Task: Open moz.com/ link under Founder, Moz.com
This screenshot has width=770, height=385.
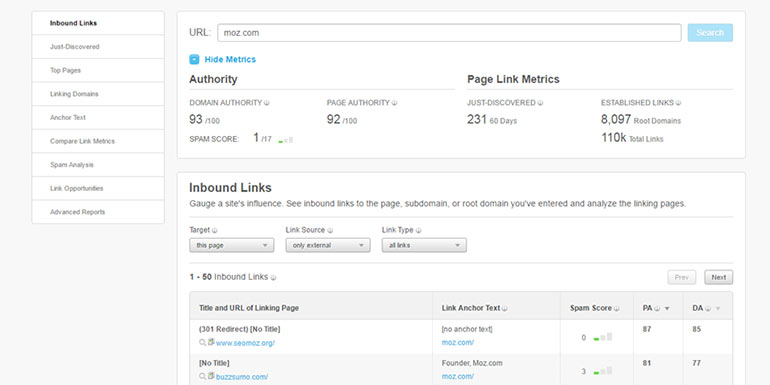Action: [x=458, y=377]
